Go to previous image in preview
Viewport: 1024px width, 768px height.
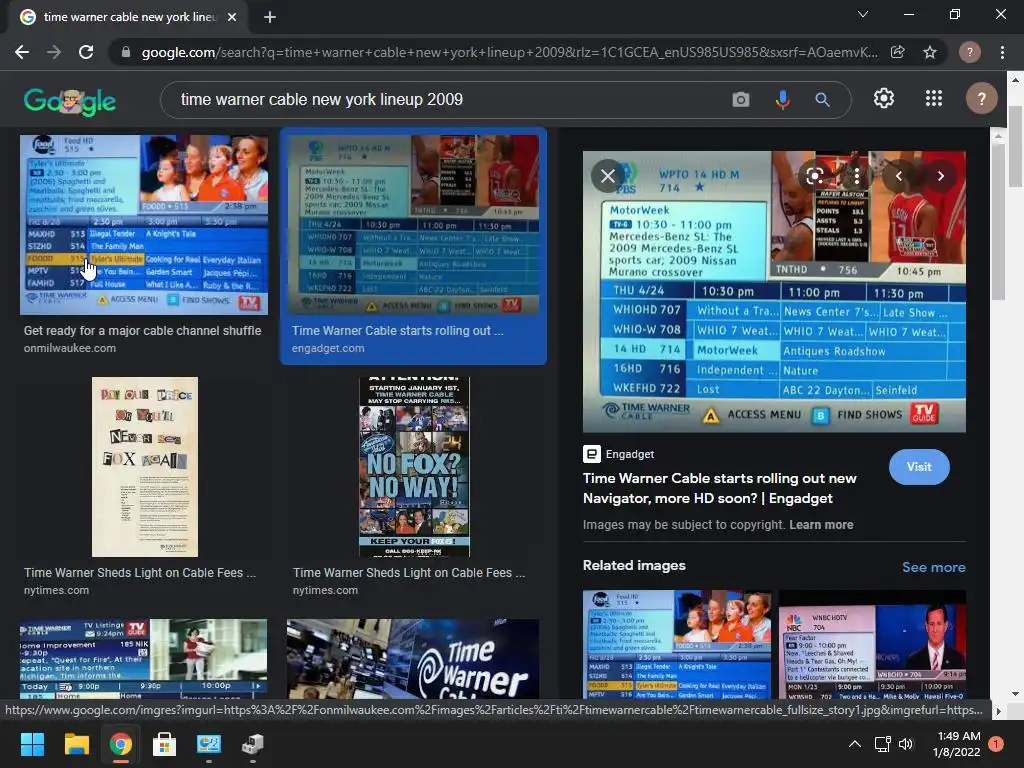point(899,176)
